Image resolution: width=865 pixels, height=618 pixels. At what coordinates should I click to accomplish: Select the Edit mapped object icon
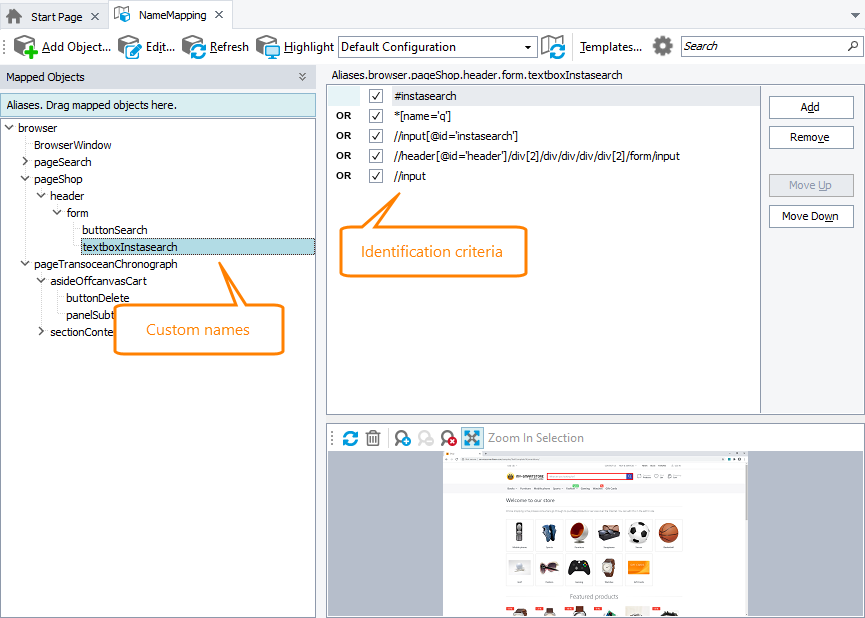point(129,46)
